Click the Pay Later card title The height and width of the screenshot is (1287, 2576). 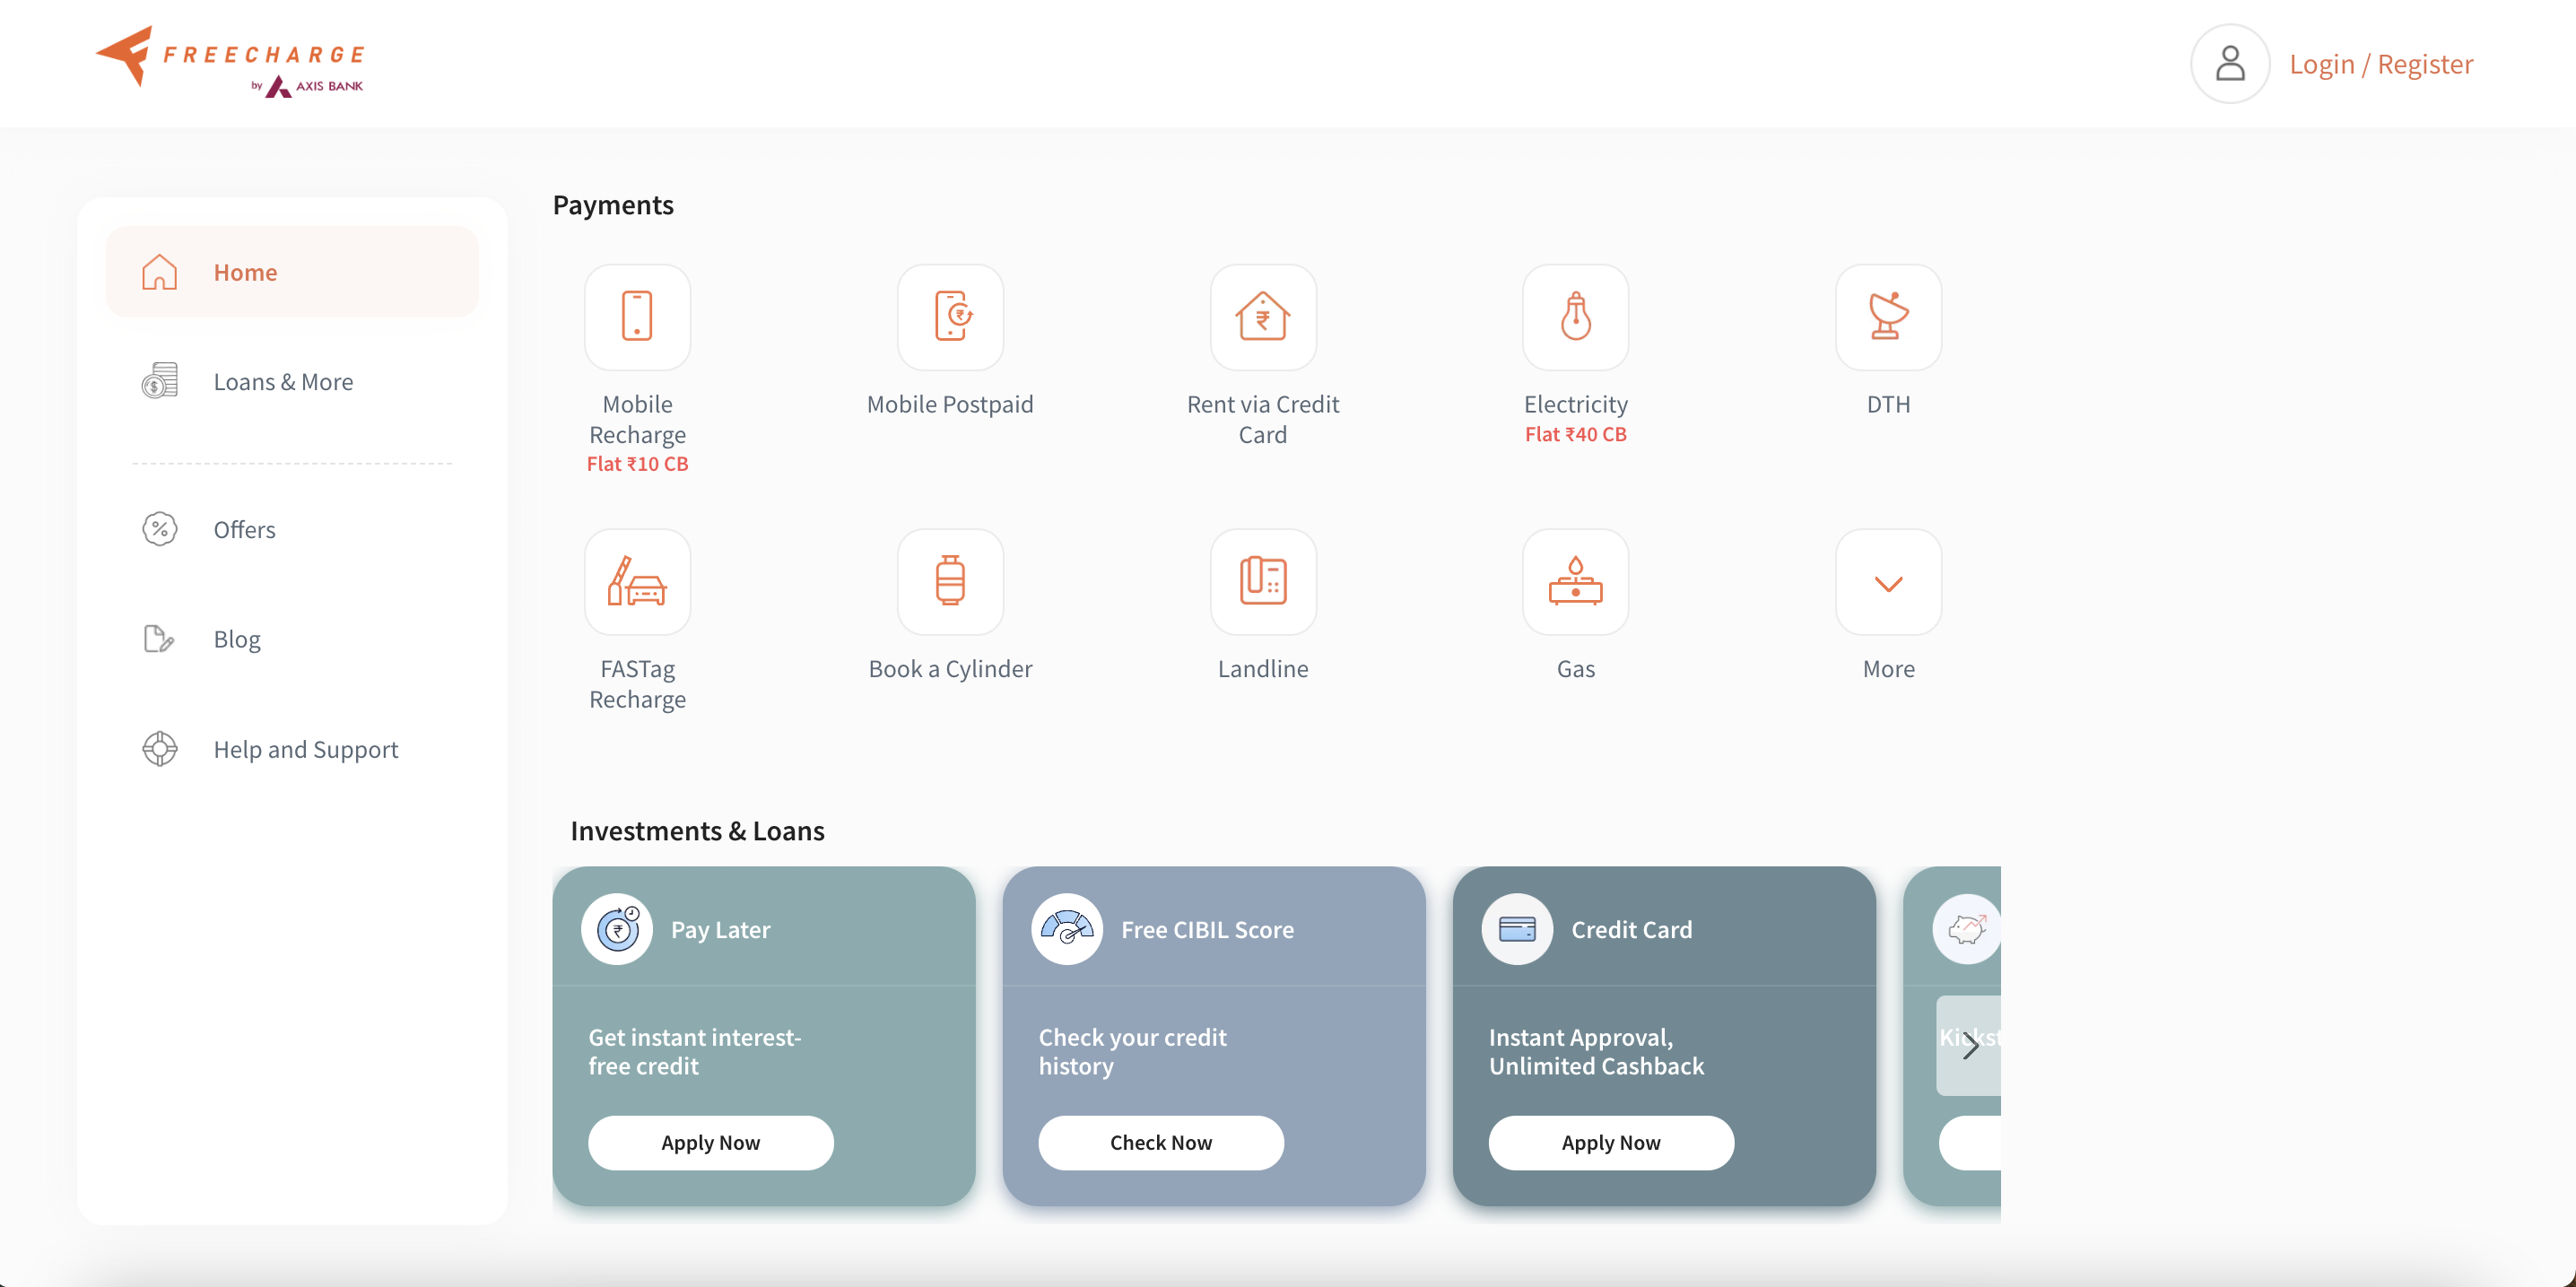[720, 929]
